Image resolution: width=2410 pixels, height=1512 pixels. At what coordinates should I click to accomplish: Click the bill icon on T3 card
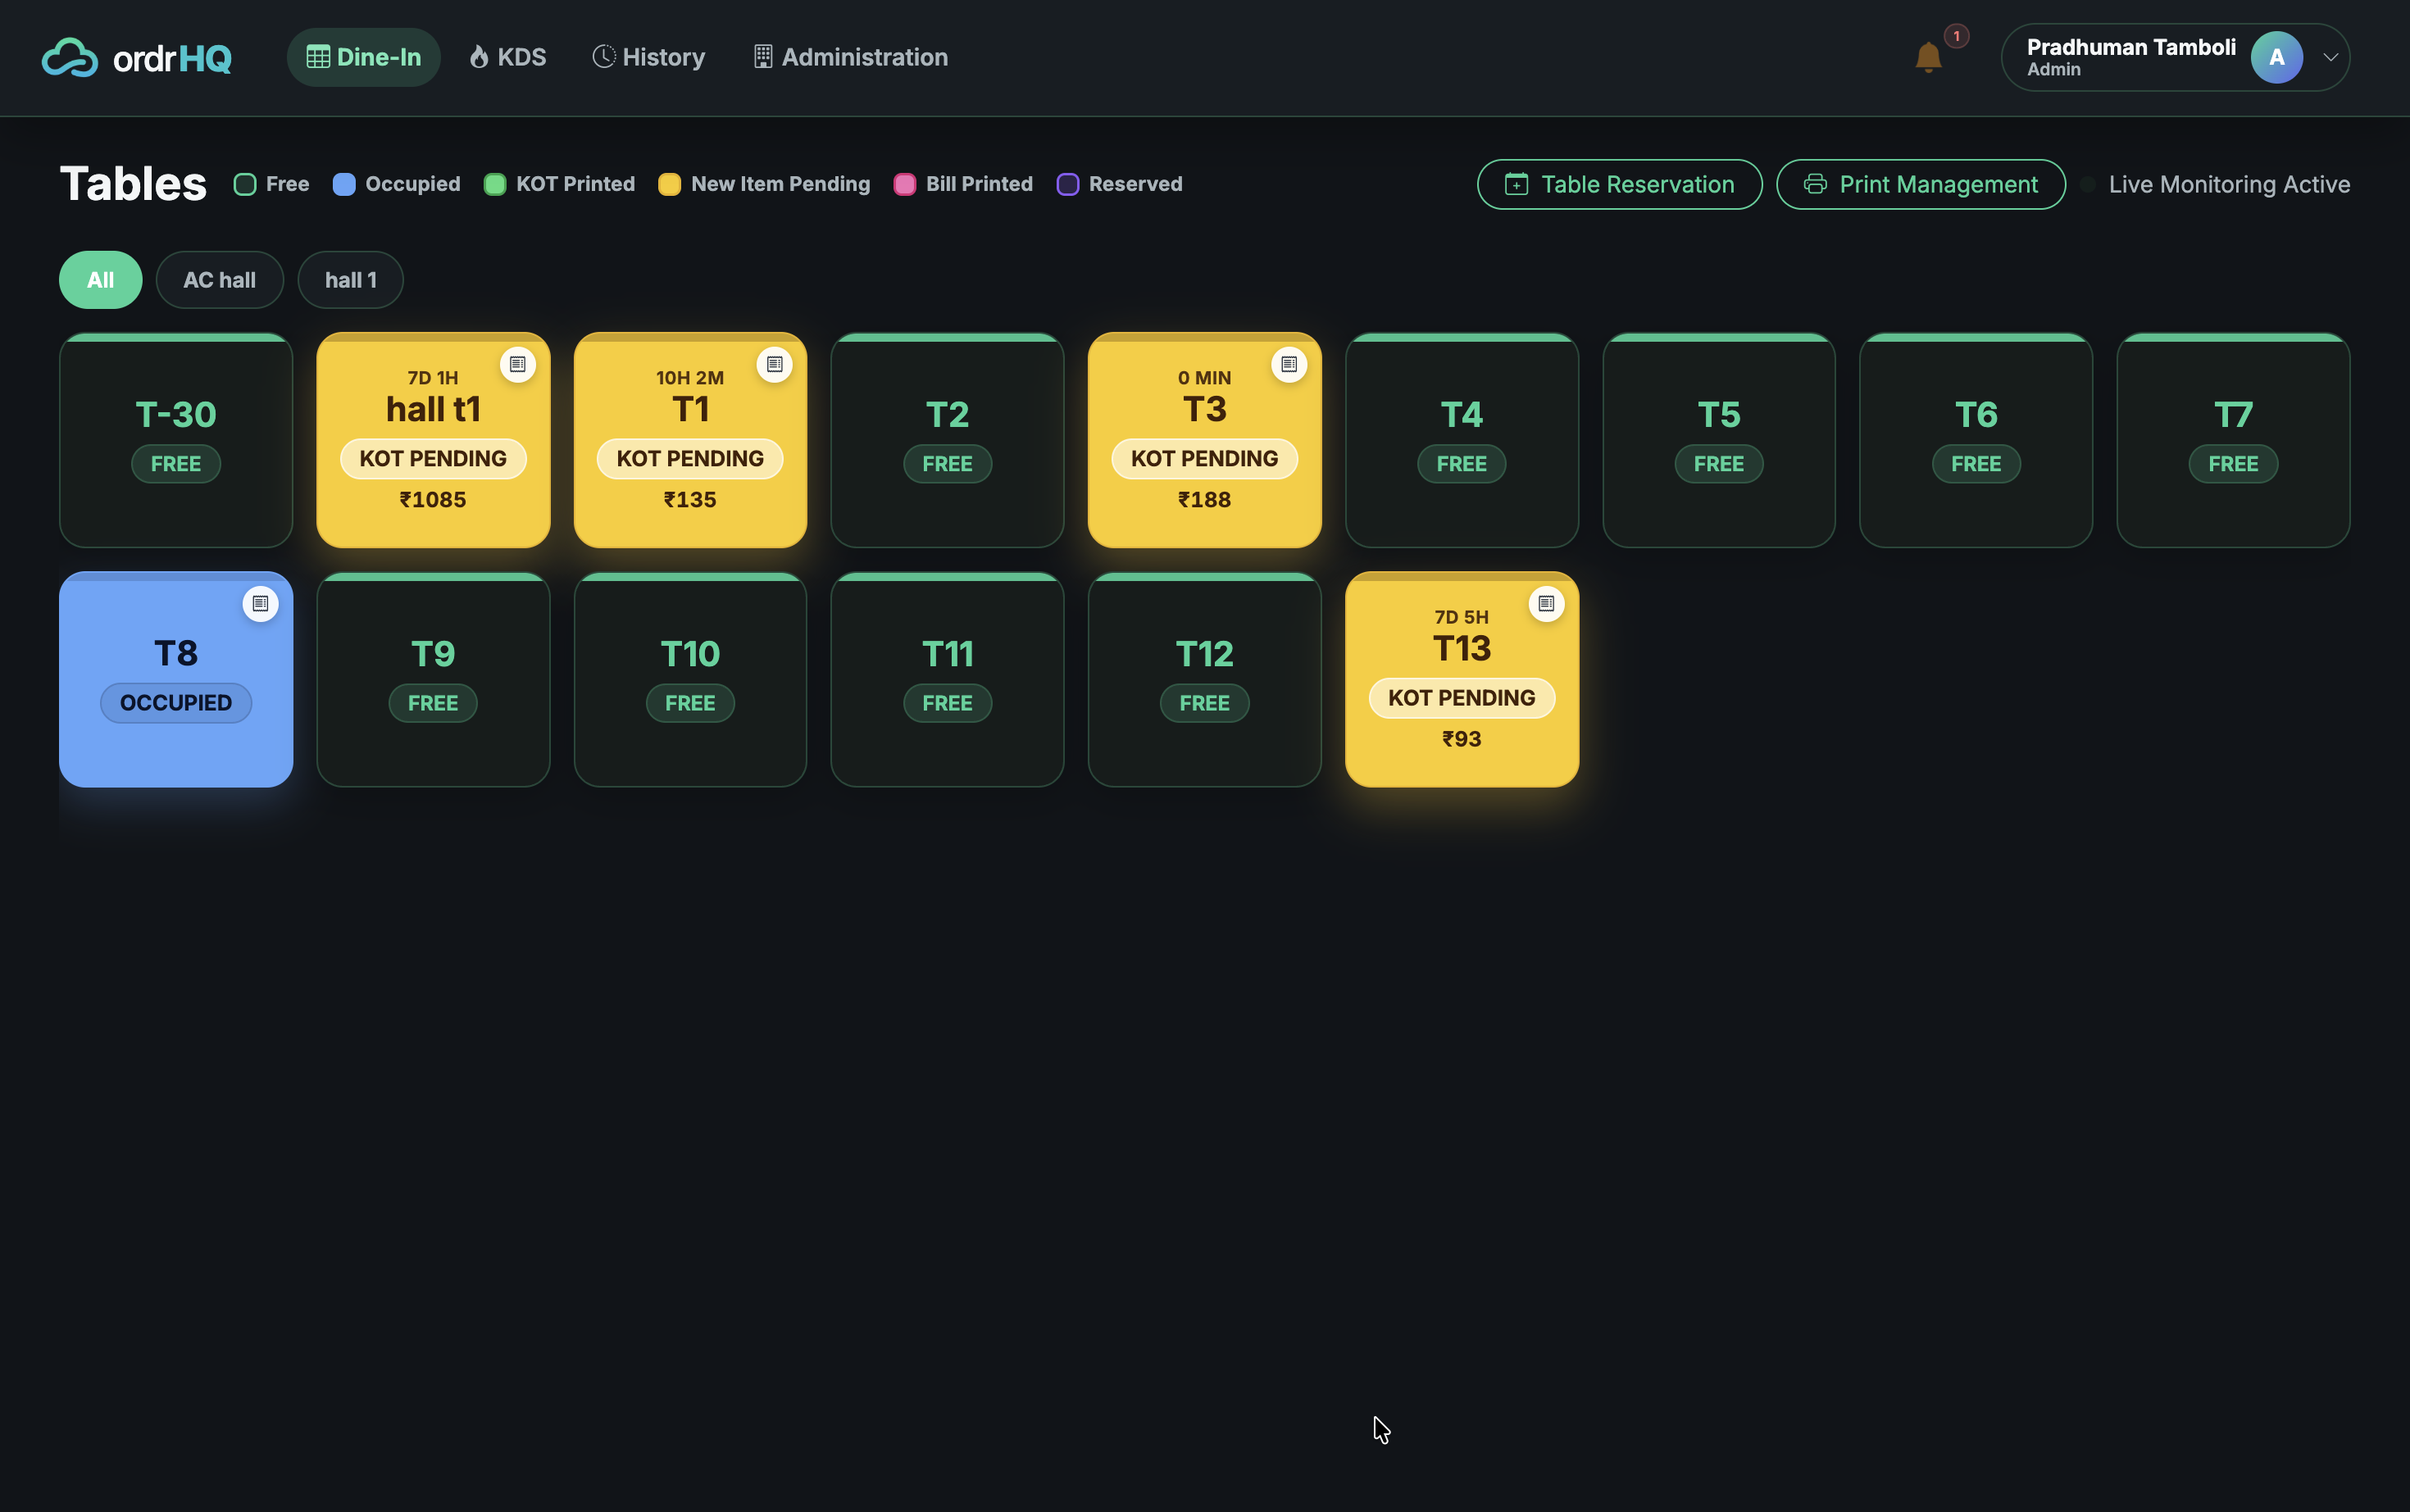(x=1289, y=364)
